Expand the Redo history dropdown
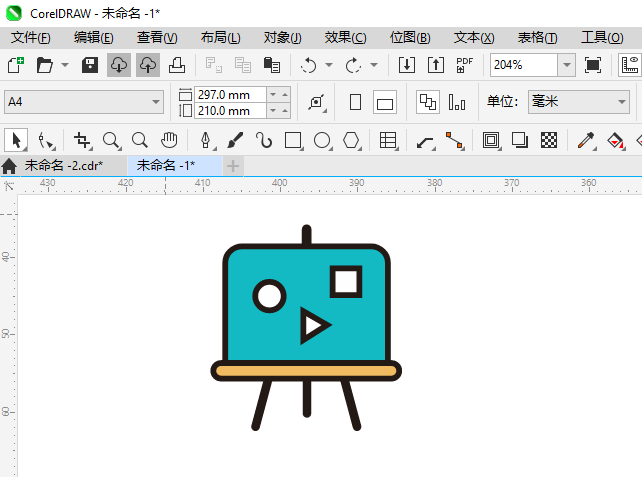The width and height of the screenshot is (642, 477). pos(374,65)
